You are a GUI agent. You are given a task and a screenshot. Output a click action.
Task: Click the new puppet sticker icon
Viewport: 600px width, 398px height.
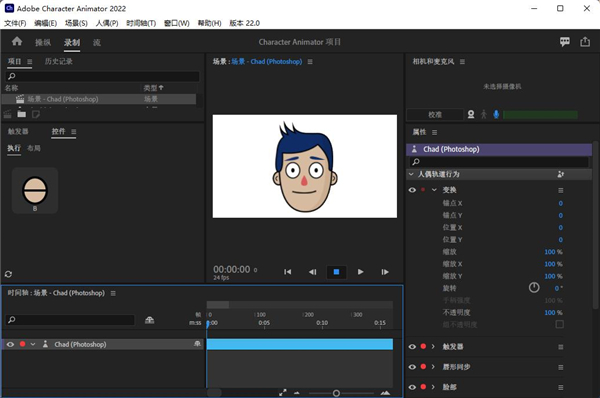pyautogui.click(x=36, y=114)
